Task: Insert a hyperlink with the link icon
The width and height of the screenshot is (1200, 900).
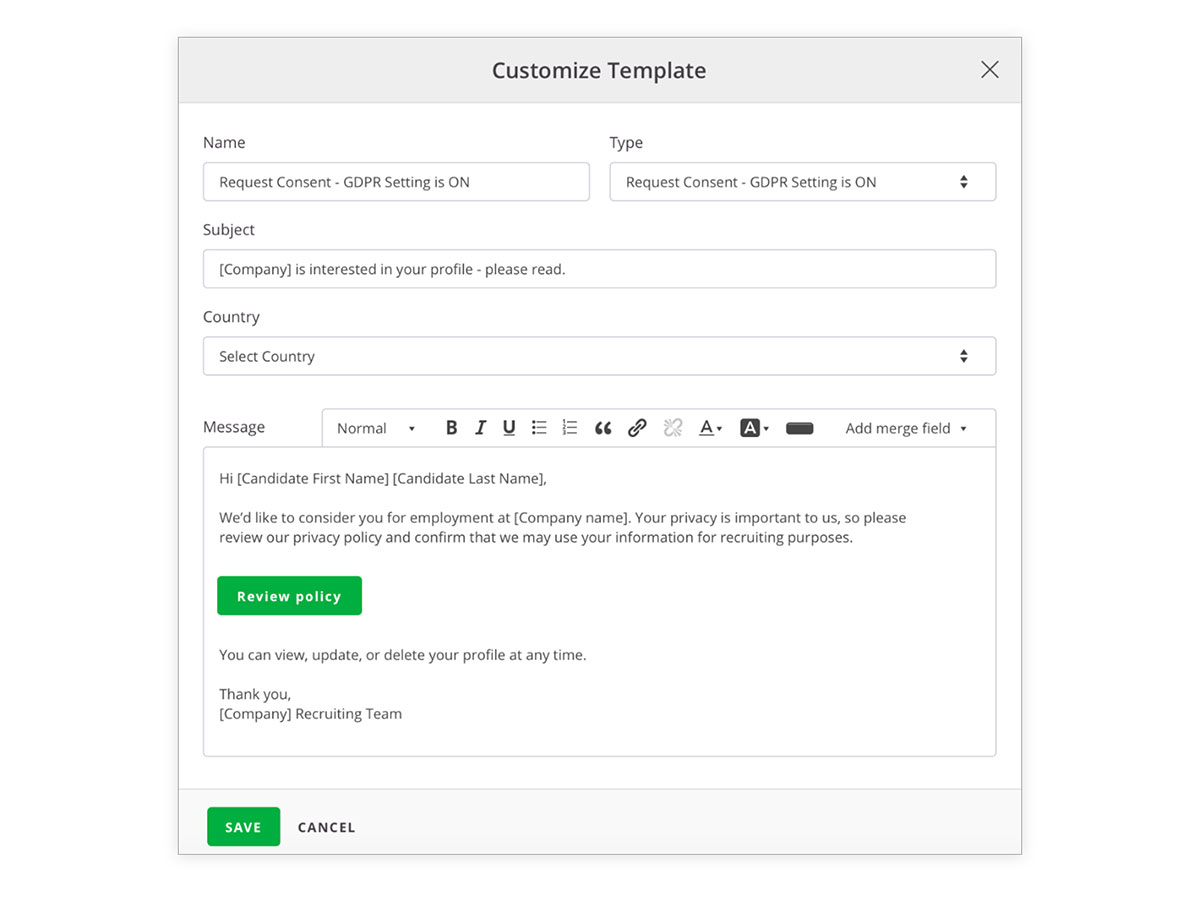Action: [x=637, y=428]
